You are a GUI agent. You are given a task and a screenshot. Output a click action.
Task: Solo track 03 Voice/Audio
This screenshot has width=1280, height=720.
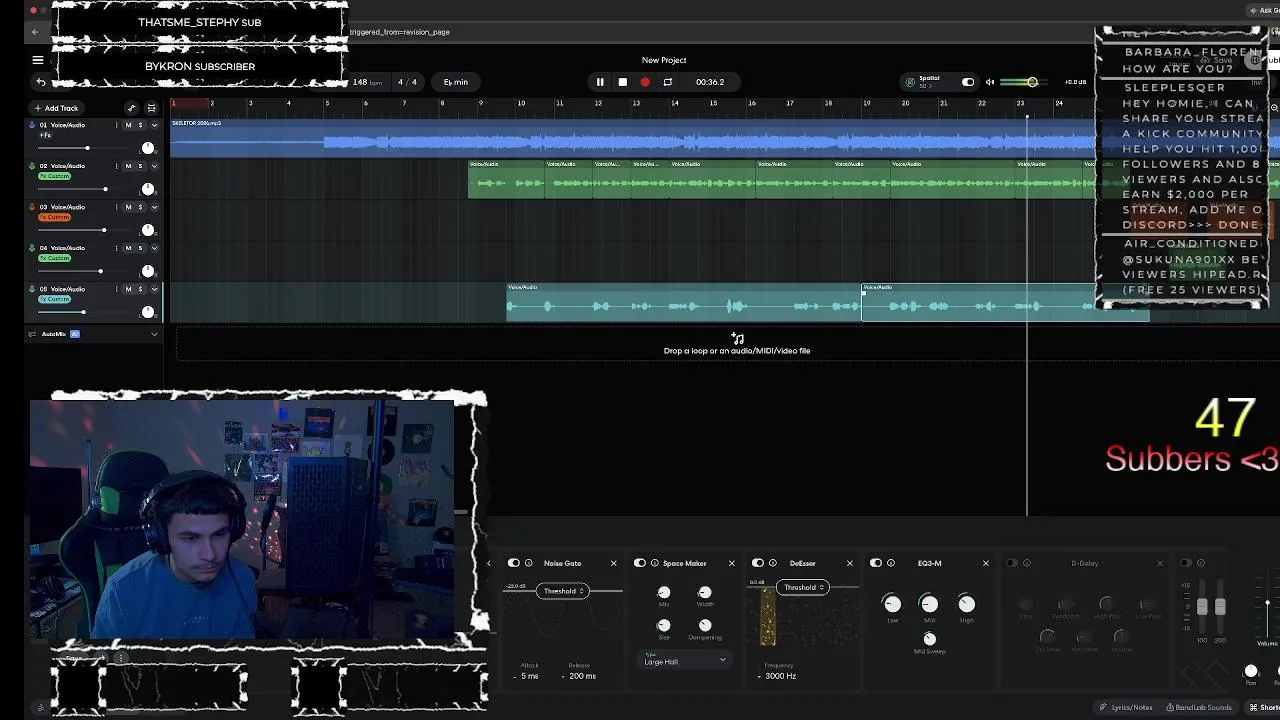click(x=140, y=207)
